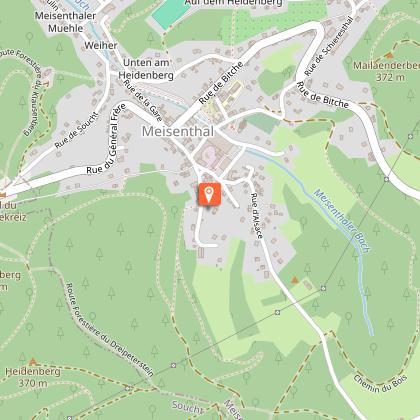
Task: Click the Meisenthal town label
Action: (178, 131)
